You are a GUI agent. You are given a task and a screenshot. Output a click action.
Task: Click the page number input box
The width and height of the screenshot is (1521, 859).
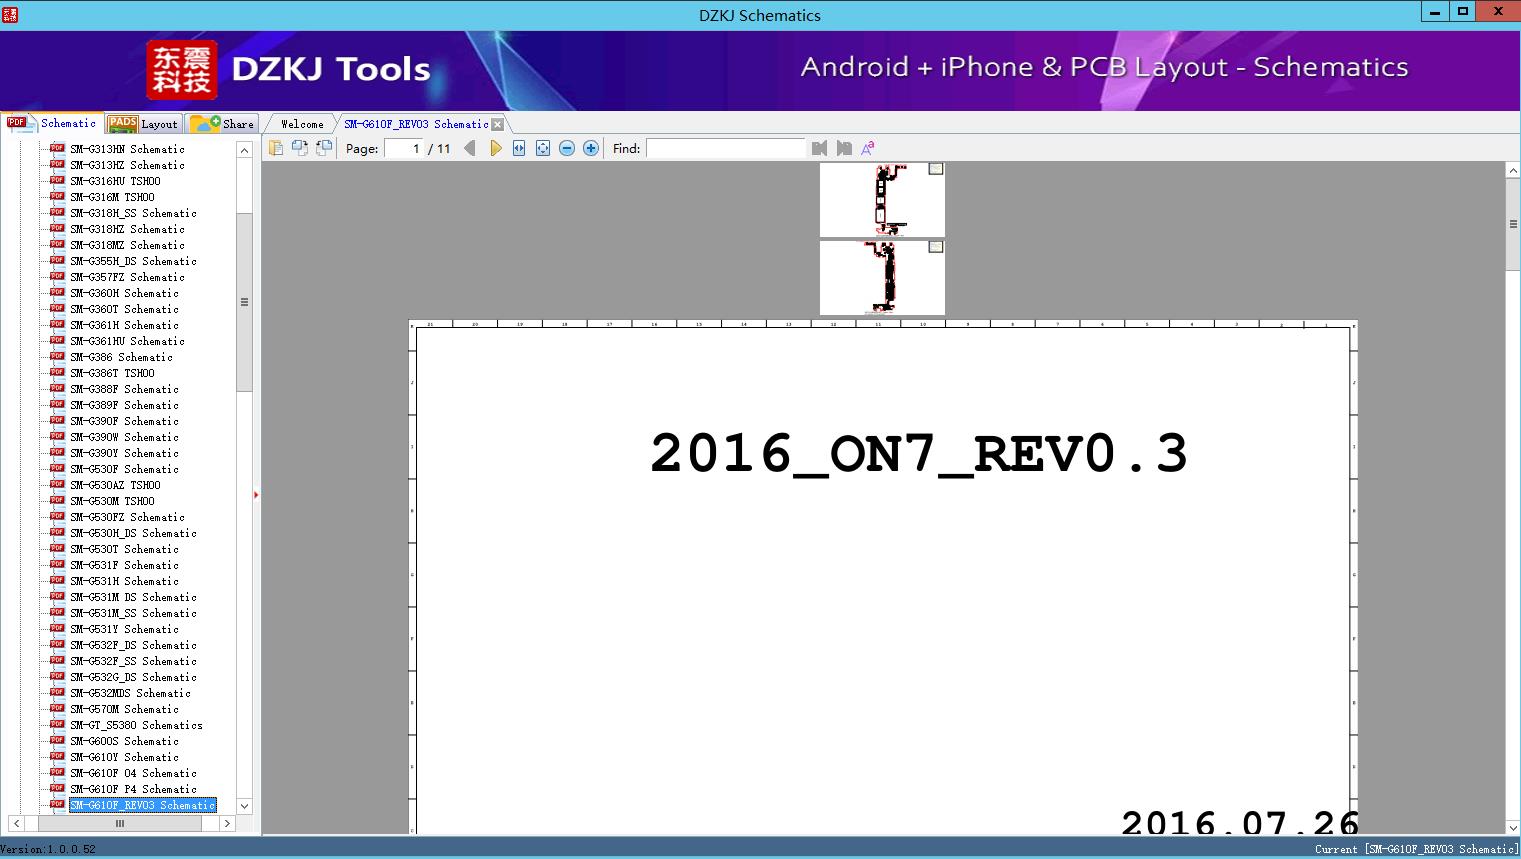[x=404, y=148]
